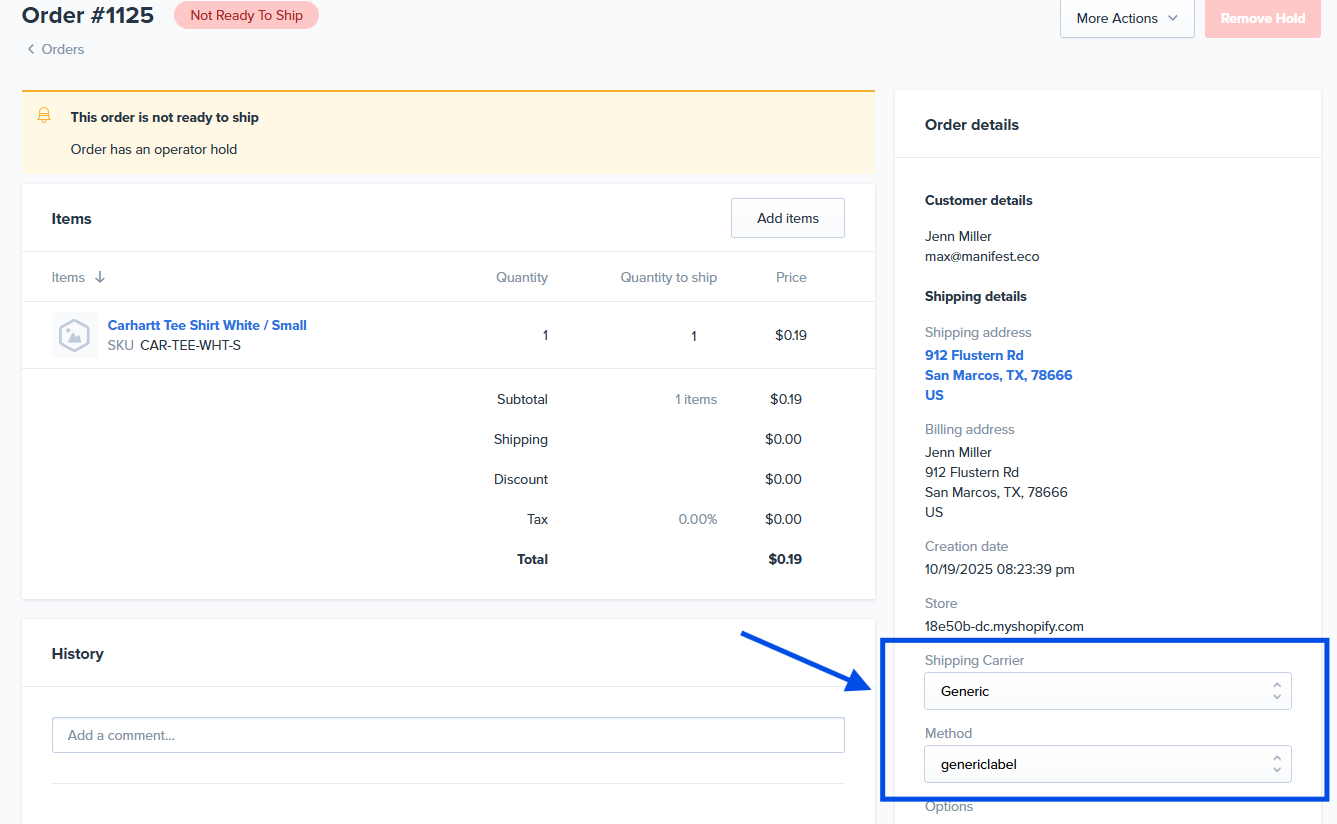The image size is (1337, 824).
Task: Click the store name 18e50b-dc.myshopify.com
Action: [1004, 626]
